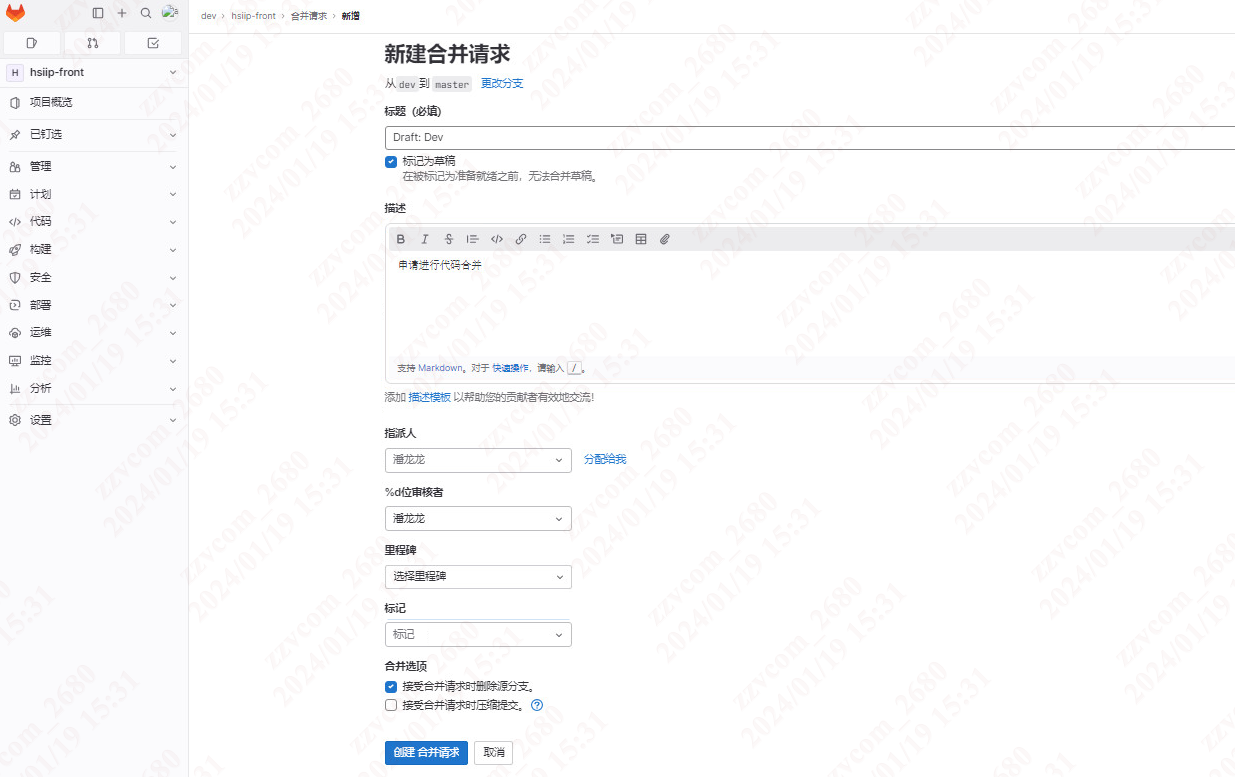Image resolution: width=1235 pixels, height=777 pixels.
Task: Attach a file with paperclip icon
Action: (x=665, y=239)
